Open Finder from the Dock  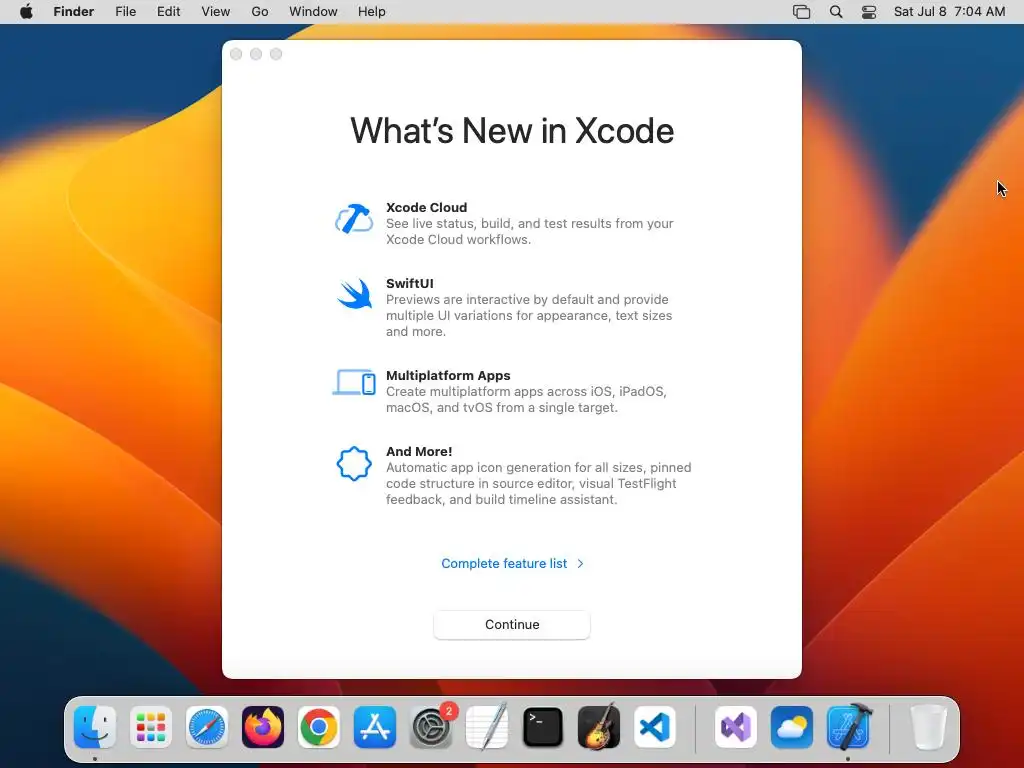pos(95,727)
